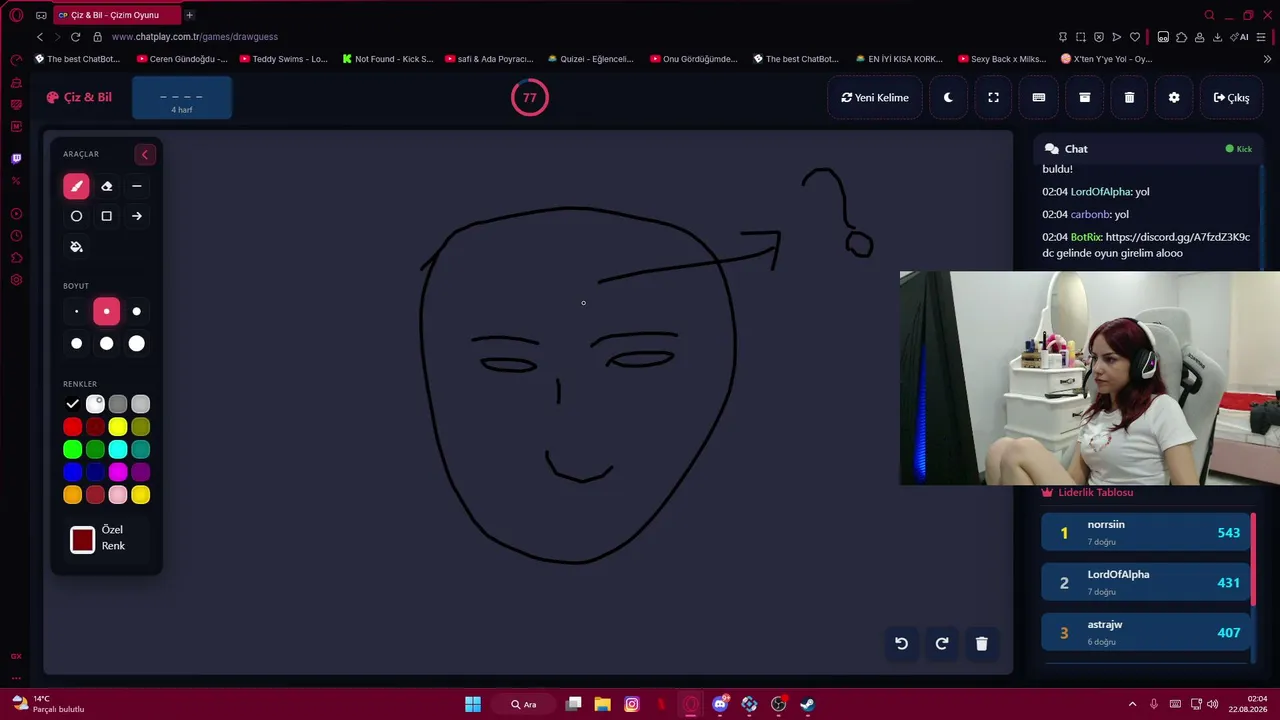Viewport: 1280px width, 720px height.
Task: Collapse the Araçlar tools panel
Action: point(145,154)
